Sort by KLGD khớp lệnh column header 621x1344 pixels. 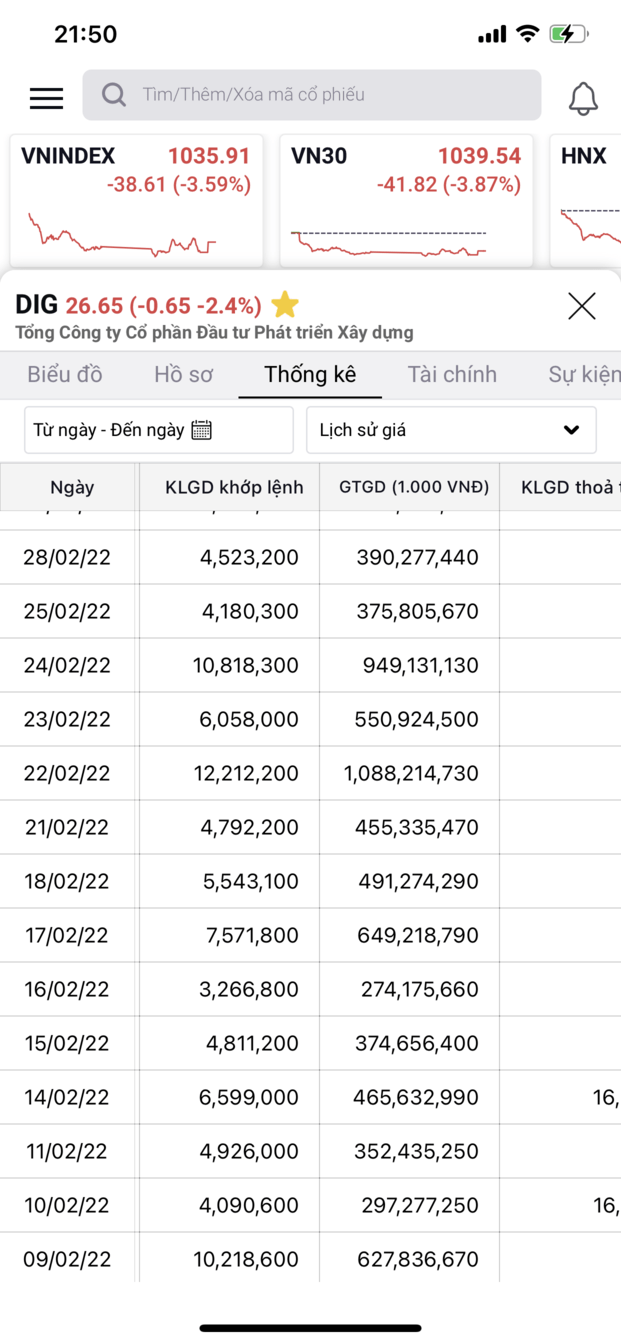click(234, 488)
